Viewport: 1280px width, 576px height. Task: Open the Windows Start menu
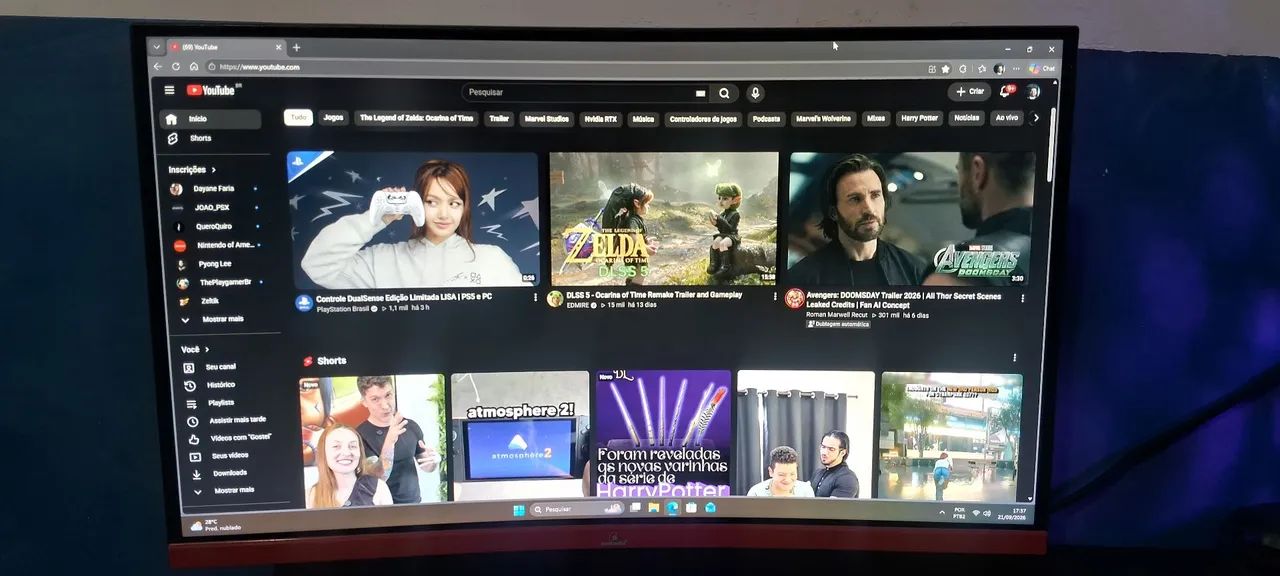(518, 509)
